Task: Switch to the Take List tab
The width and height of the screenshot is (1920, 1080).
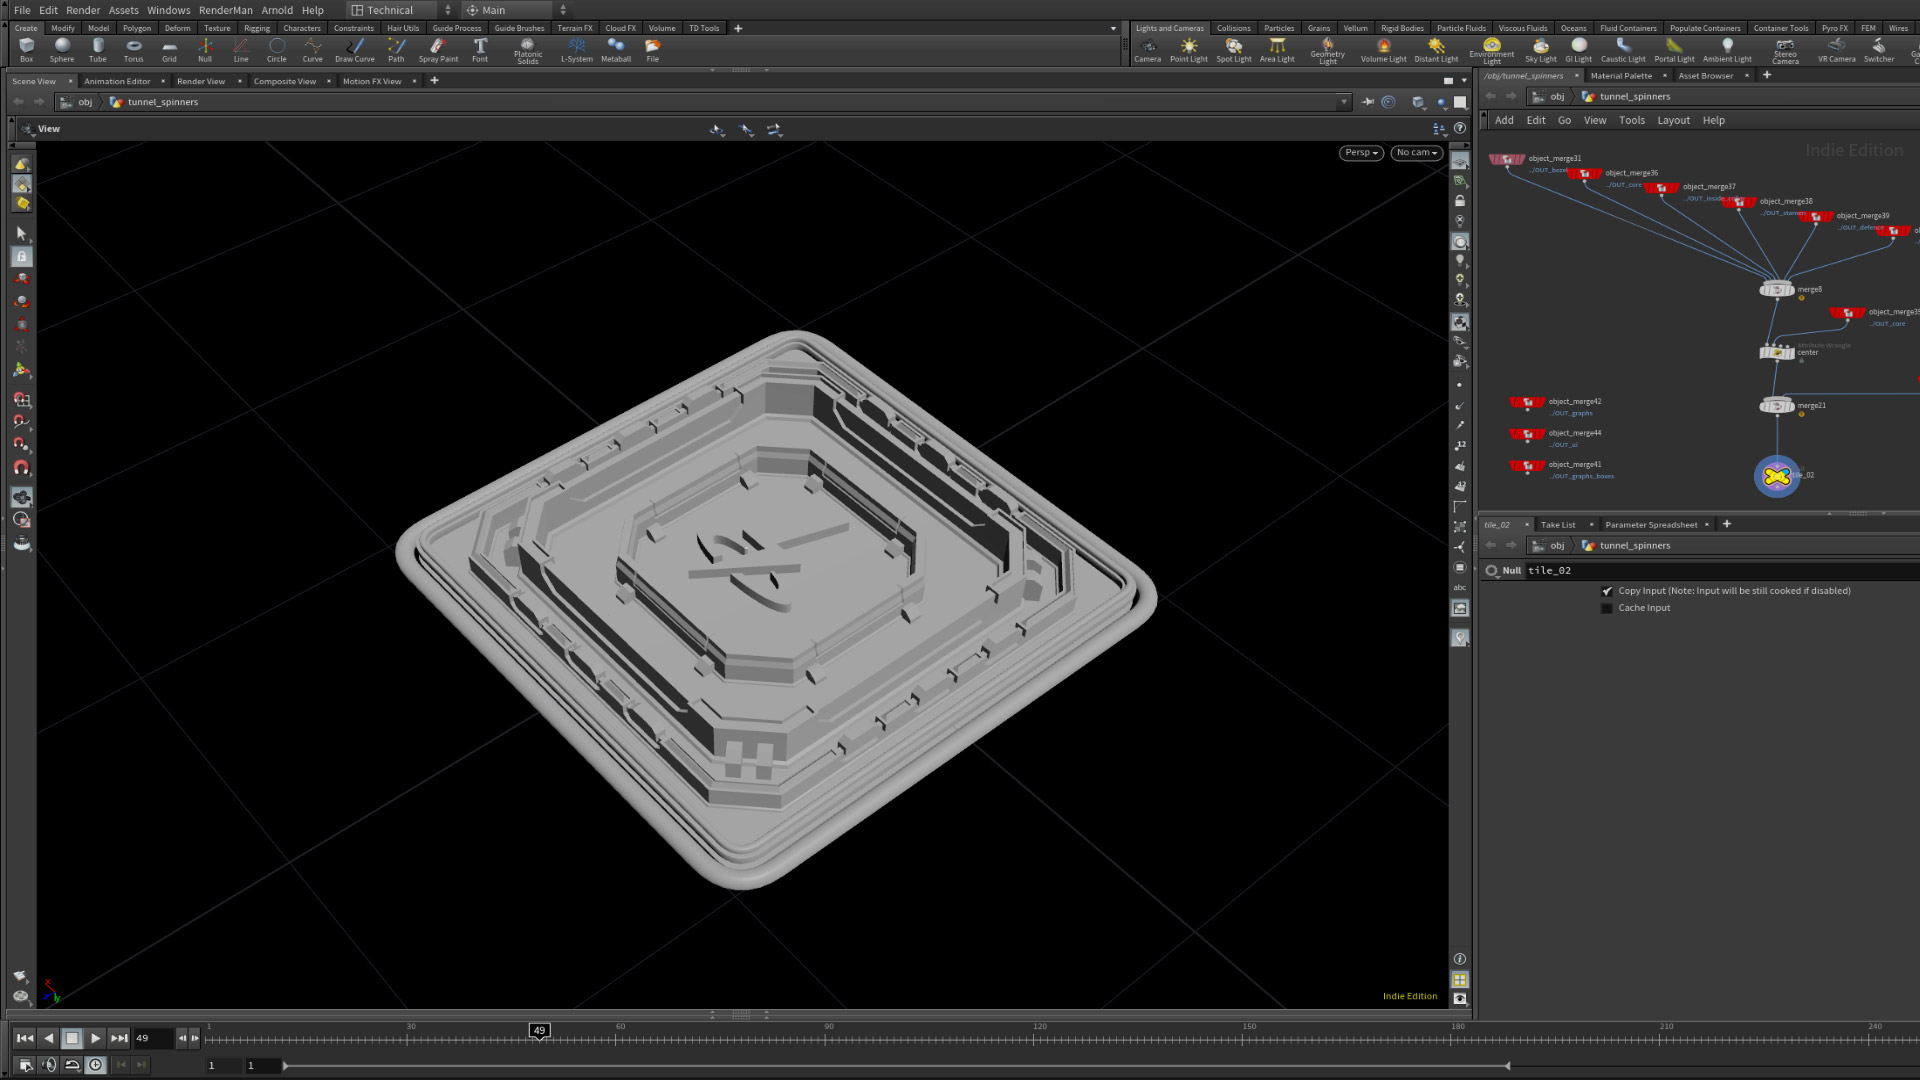Action: (x=1558, y=525)
